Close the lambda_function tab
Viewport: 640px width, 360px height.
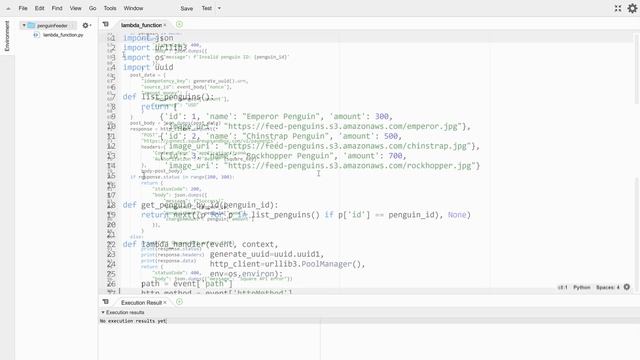pos(165,25)
